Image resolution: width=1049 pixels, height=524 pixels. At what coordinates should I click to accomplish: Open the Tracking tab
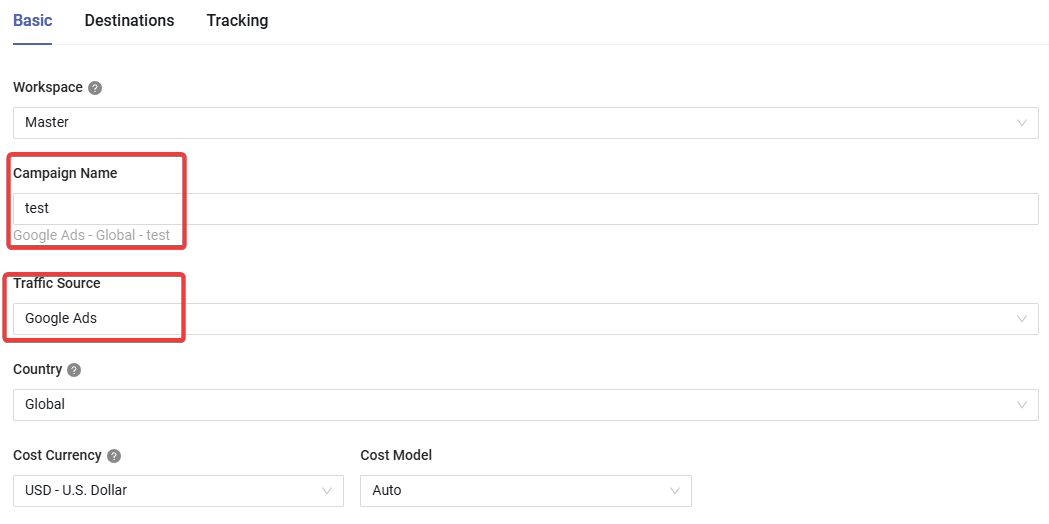(x=237, y=21)
